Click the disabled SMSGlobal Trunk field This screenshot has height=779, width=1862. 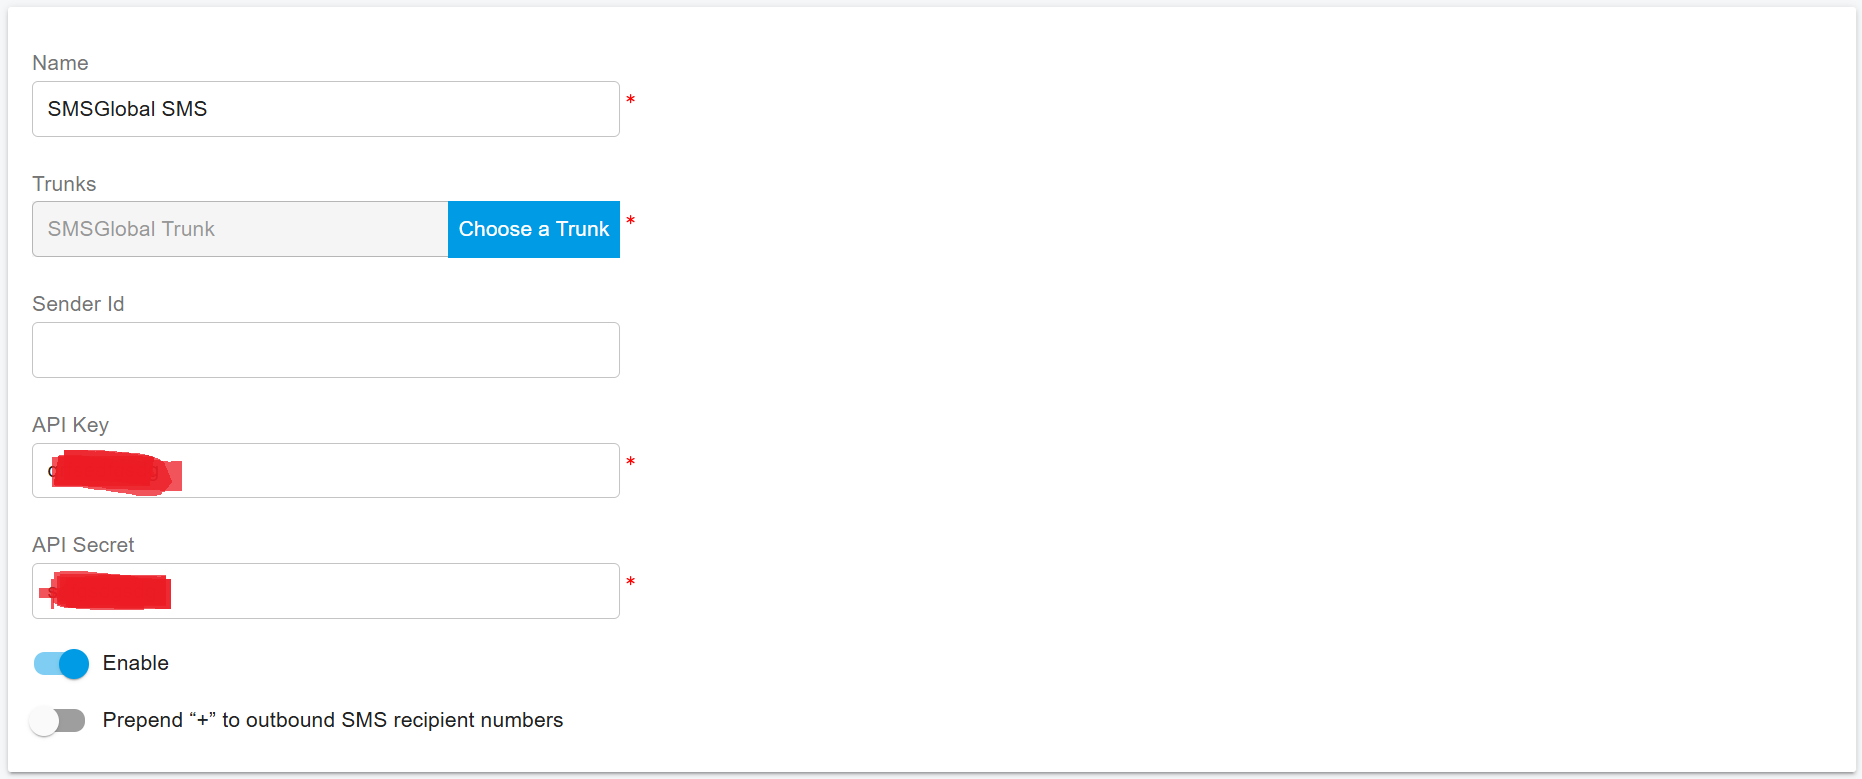(240, 229)
